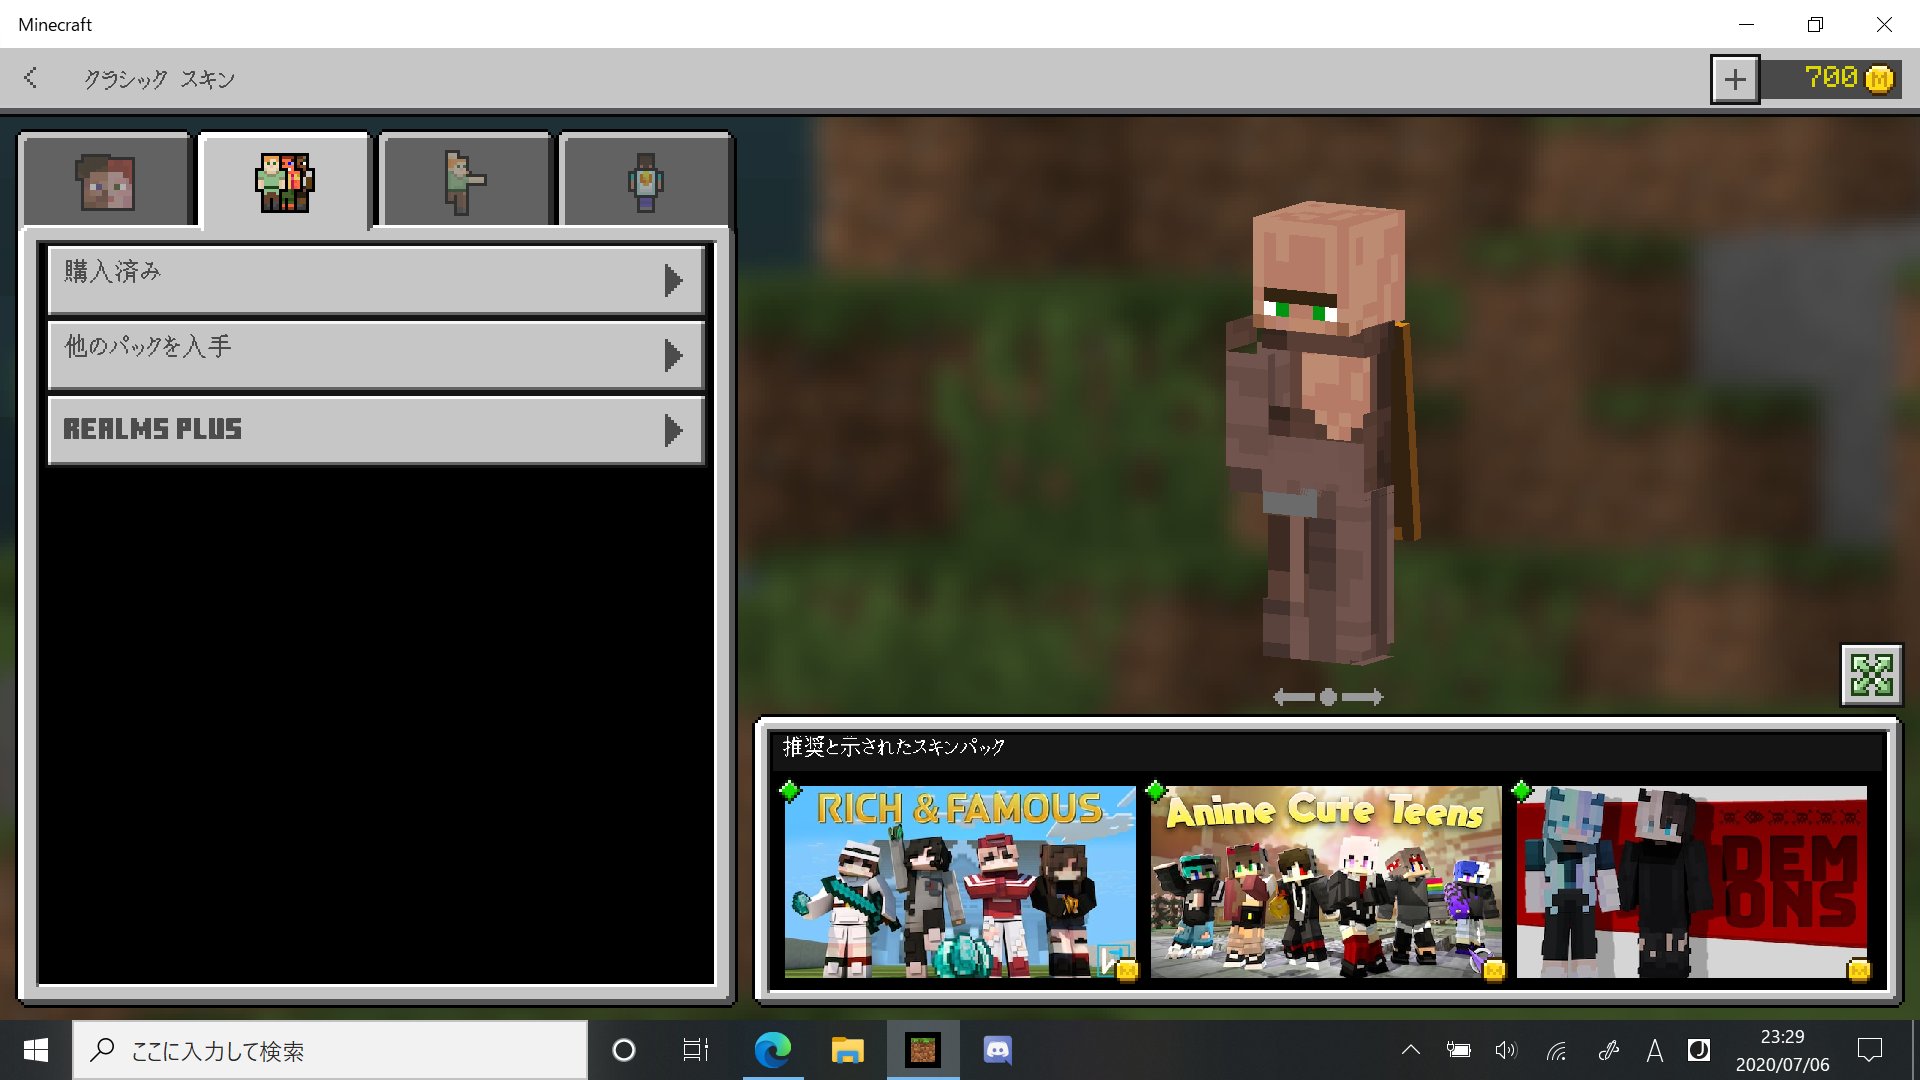Expand the REALMS PLUS section

376,430
